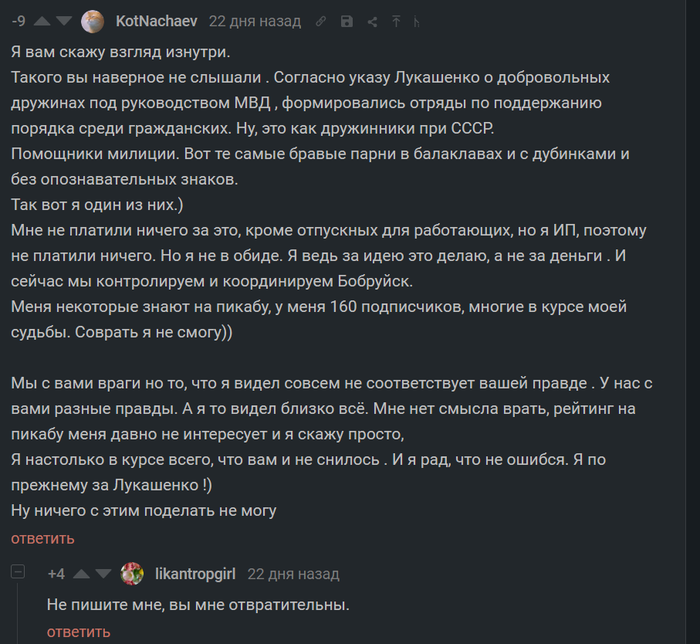Copy link to KotNachaev's comment

[x=320, y=21]
